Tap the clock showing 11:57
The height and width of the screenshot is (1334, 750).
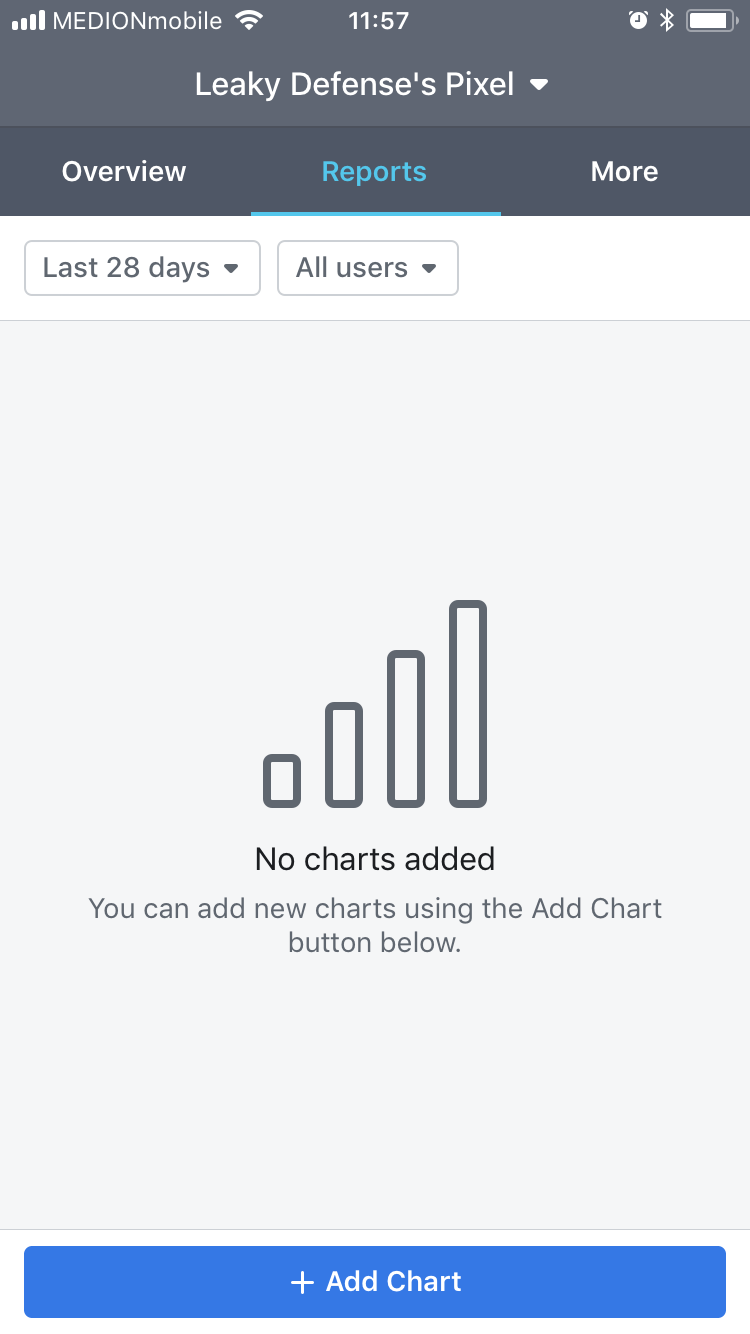tap(378, 19)
